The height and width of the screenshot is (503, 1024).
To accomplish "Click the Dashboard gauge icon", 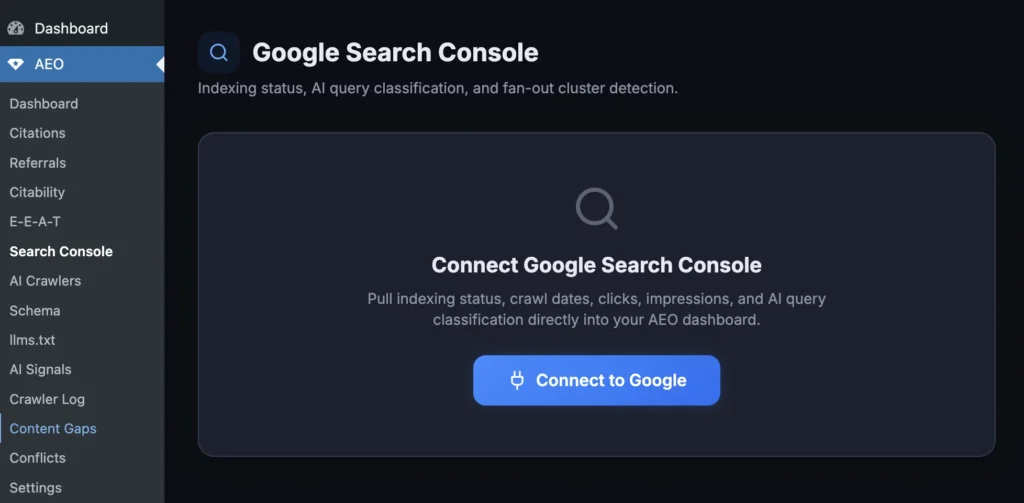I will tap(16, 28).
